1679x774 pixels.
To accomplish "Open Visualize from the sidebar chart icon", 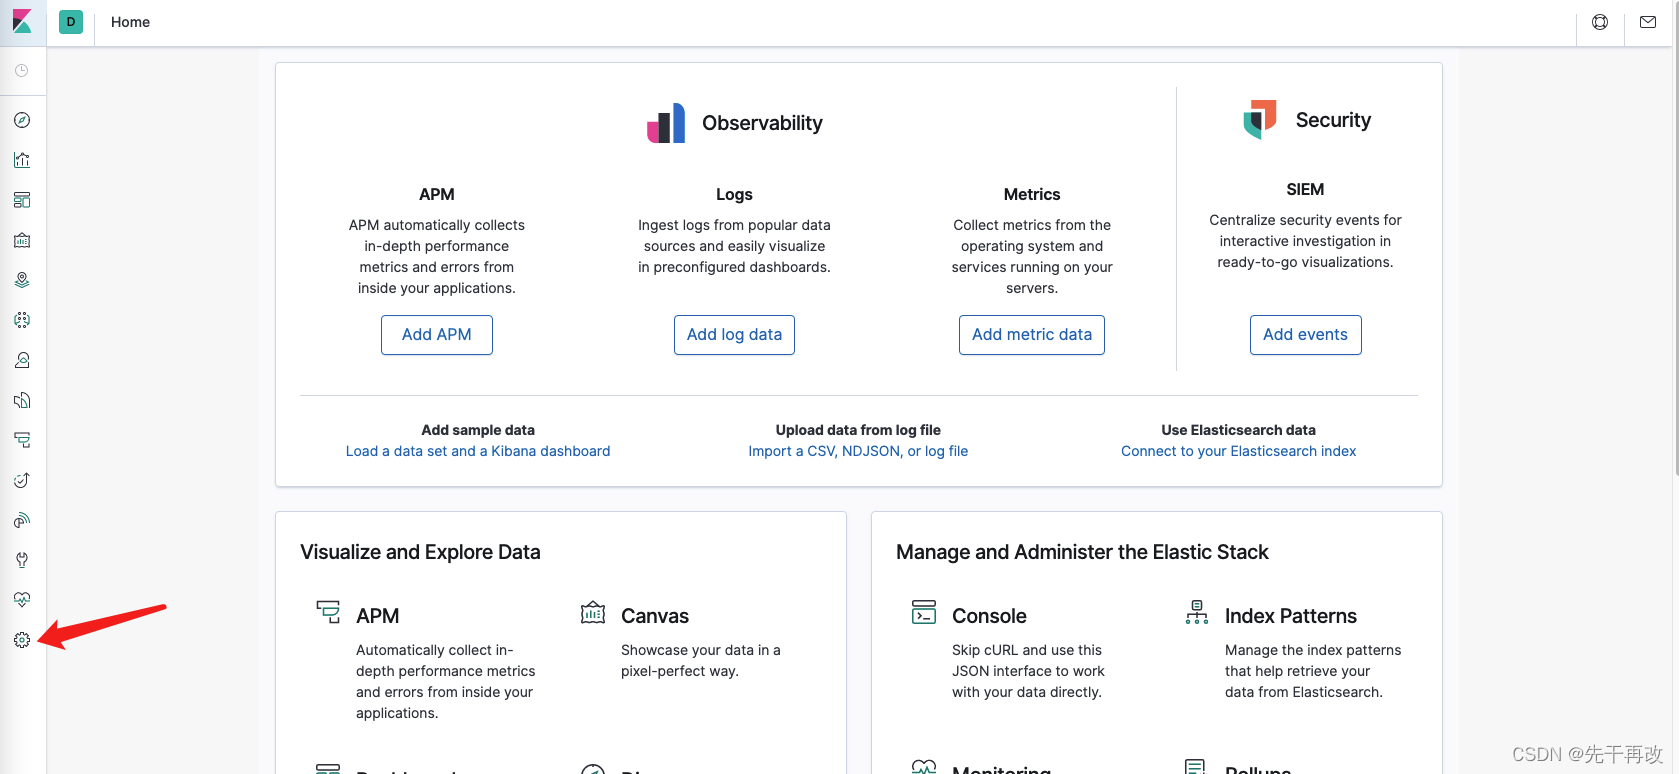I will (x=22, y=160).
